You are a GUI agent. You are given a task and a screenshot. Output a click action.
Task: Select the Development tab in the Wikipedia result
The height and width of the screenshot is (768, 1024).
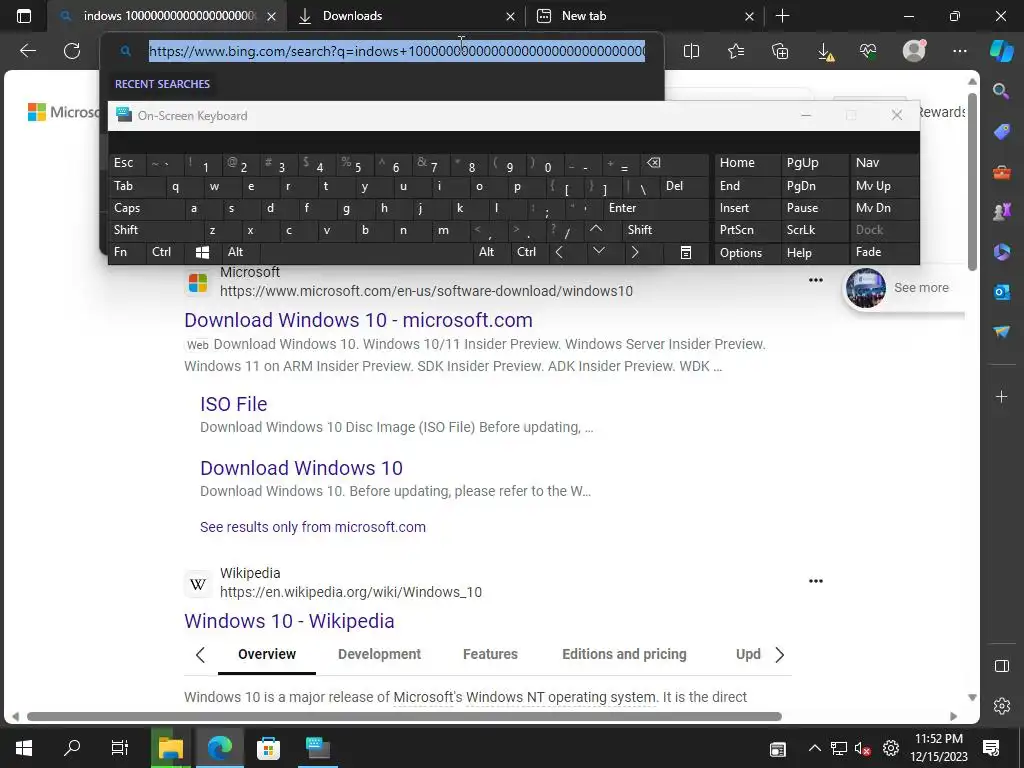point(379,654)
